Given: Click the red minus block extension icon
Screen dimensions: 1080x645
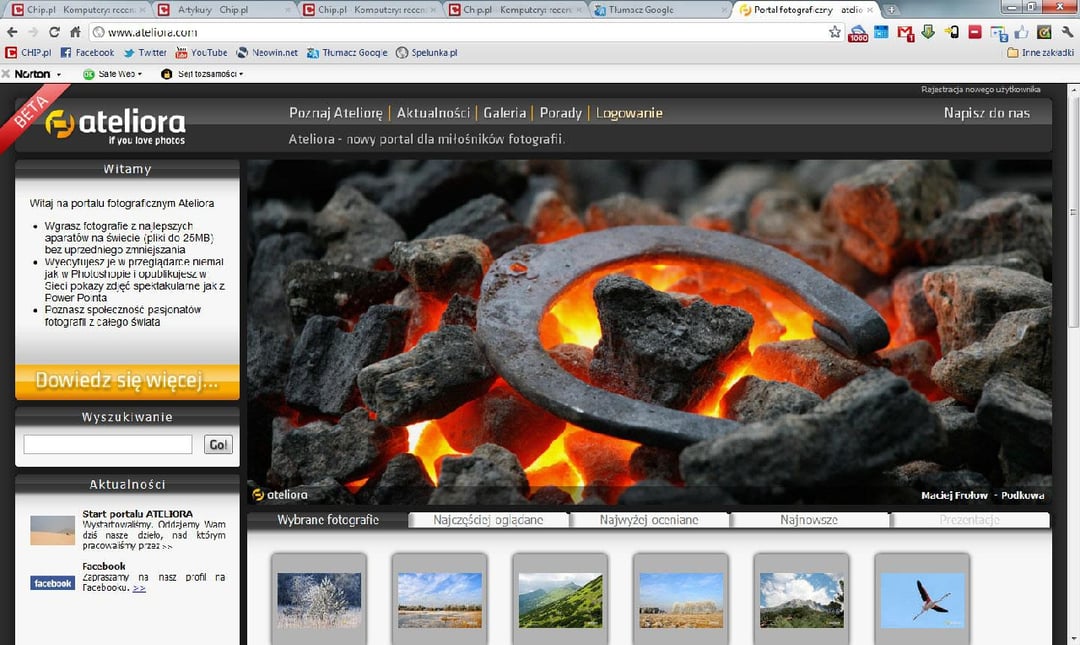Looking at the screenshot, I should pos(975,33).
